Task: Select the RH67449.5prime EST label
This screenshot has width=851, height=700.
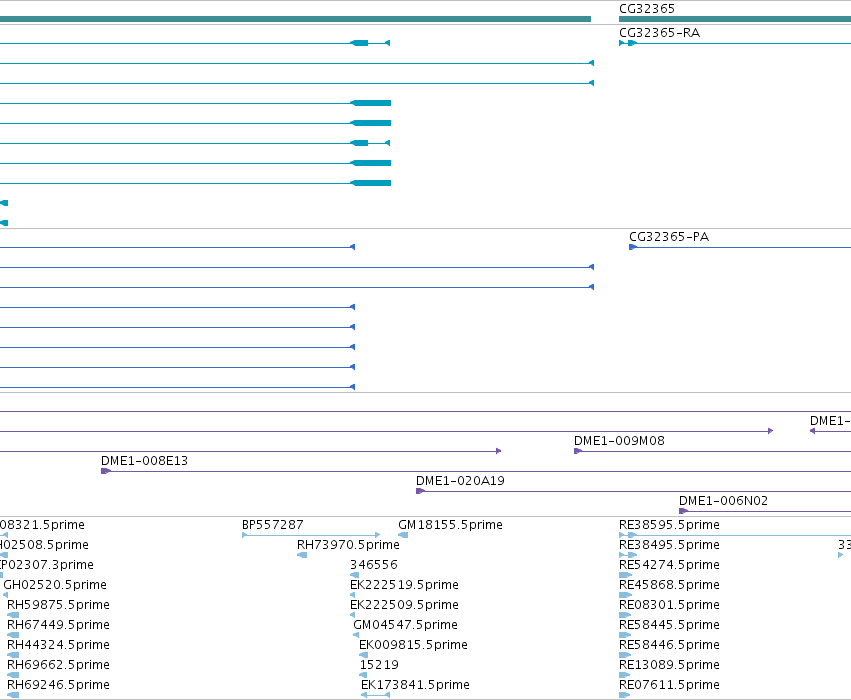Action: (x=58, y=625)
